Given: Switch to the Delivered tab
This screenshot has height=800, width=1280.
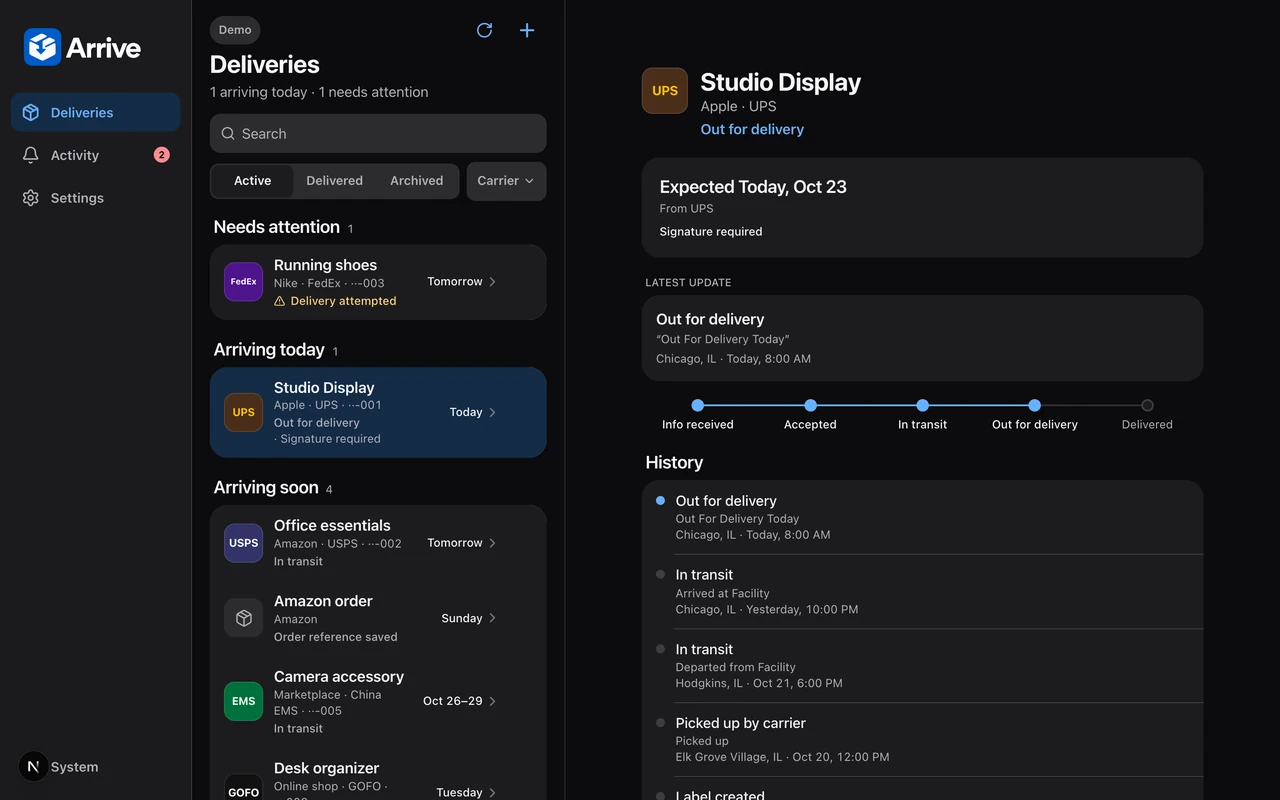Looking at the screenshot, I should [x=334, y=181].
